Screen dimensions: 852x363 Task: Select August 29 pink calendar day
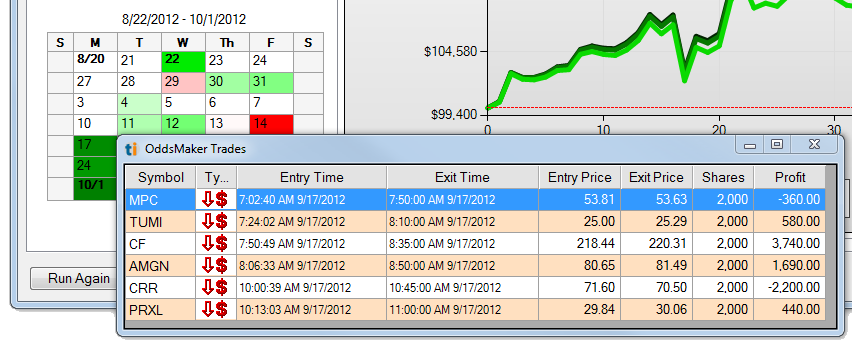(184, 83)
